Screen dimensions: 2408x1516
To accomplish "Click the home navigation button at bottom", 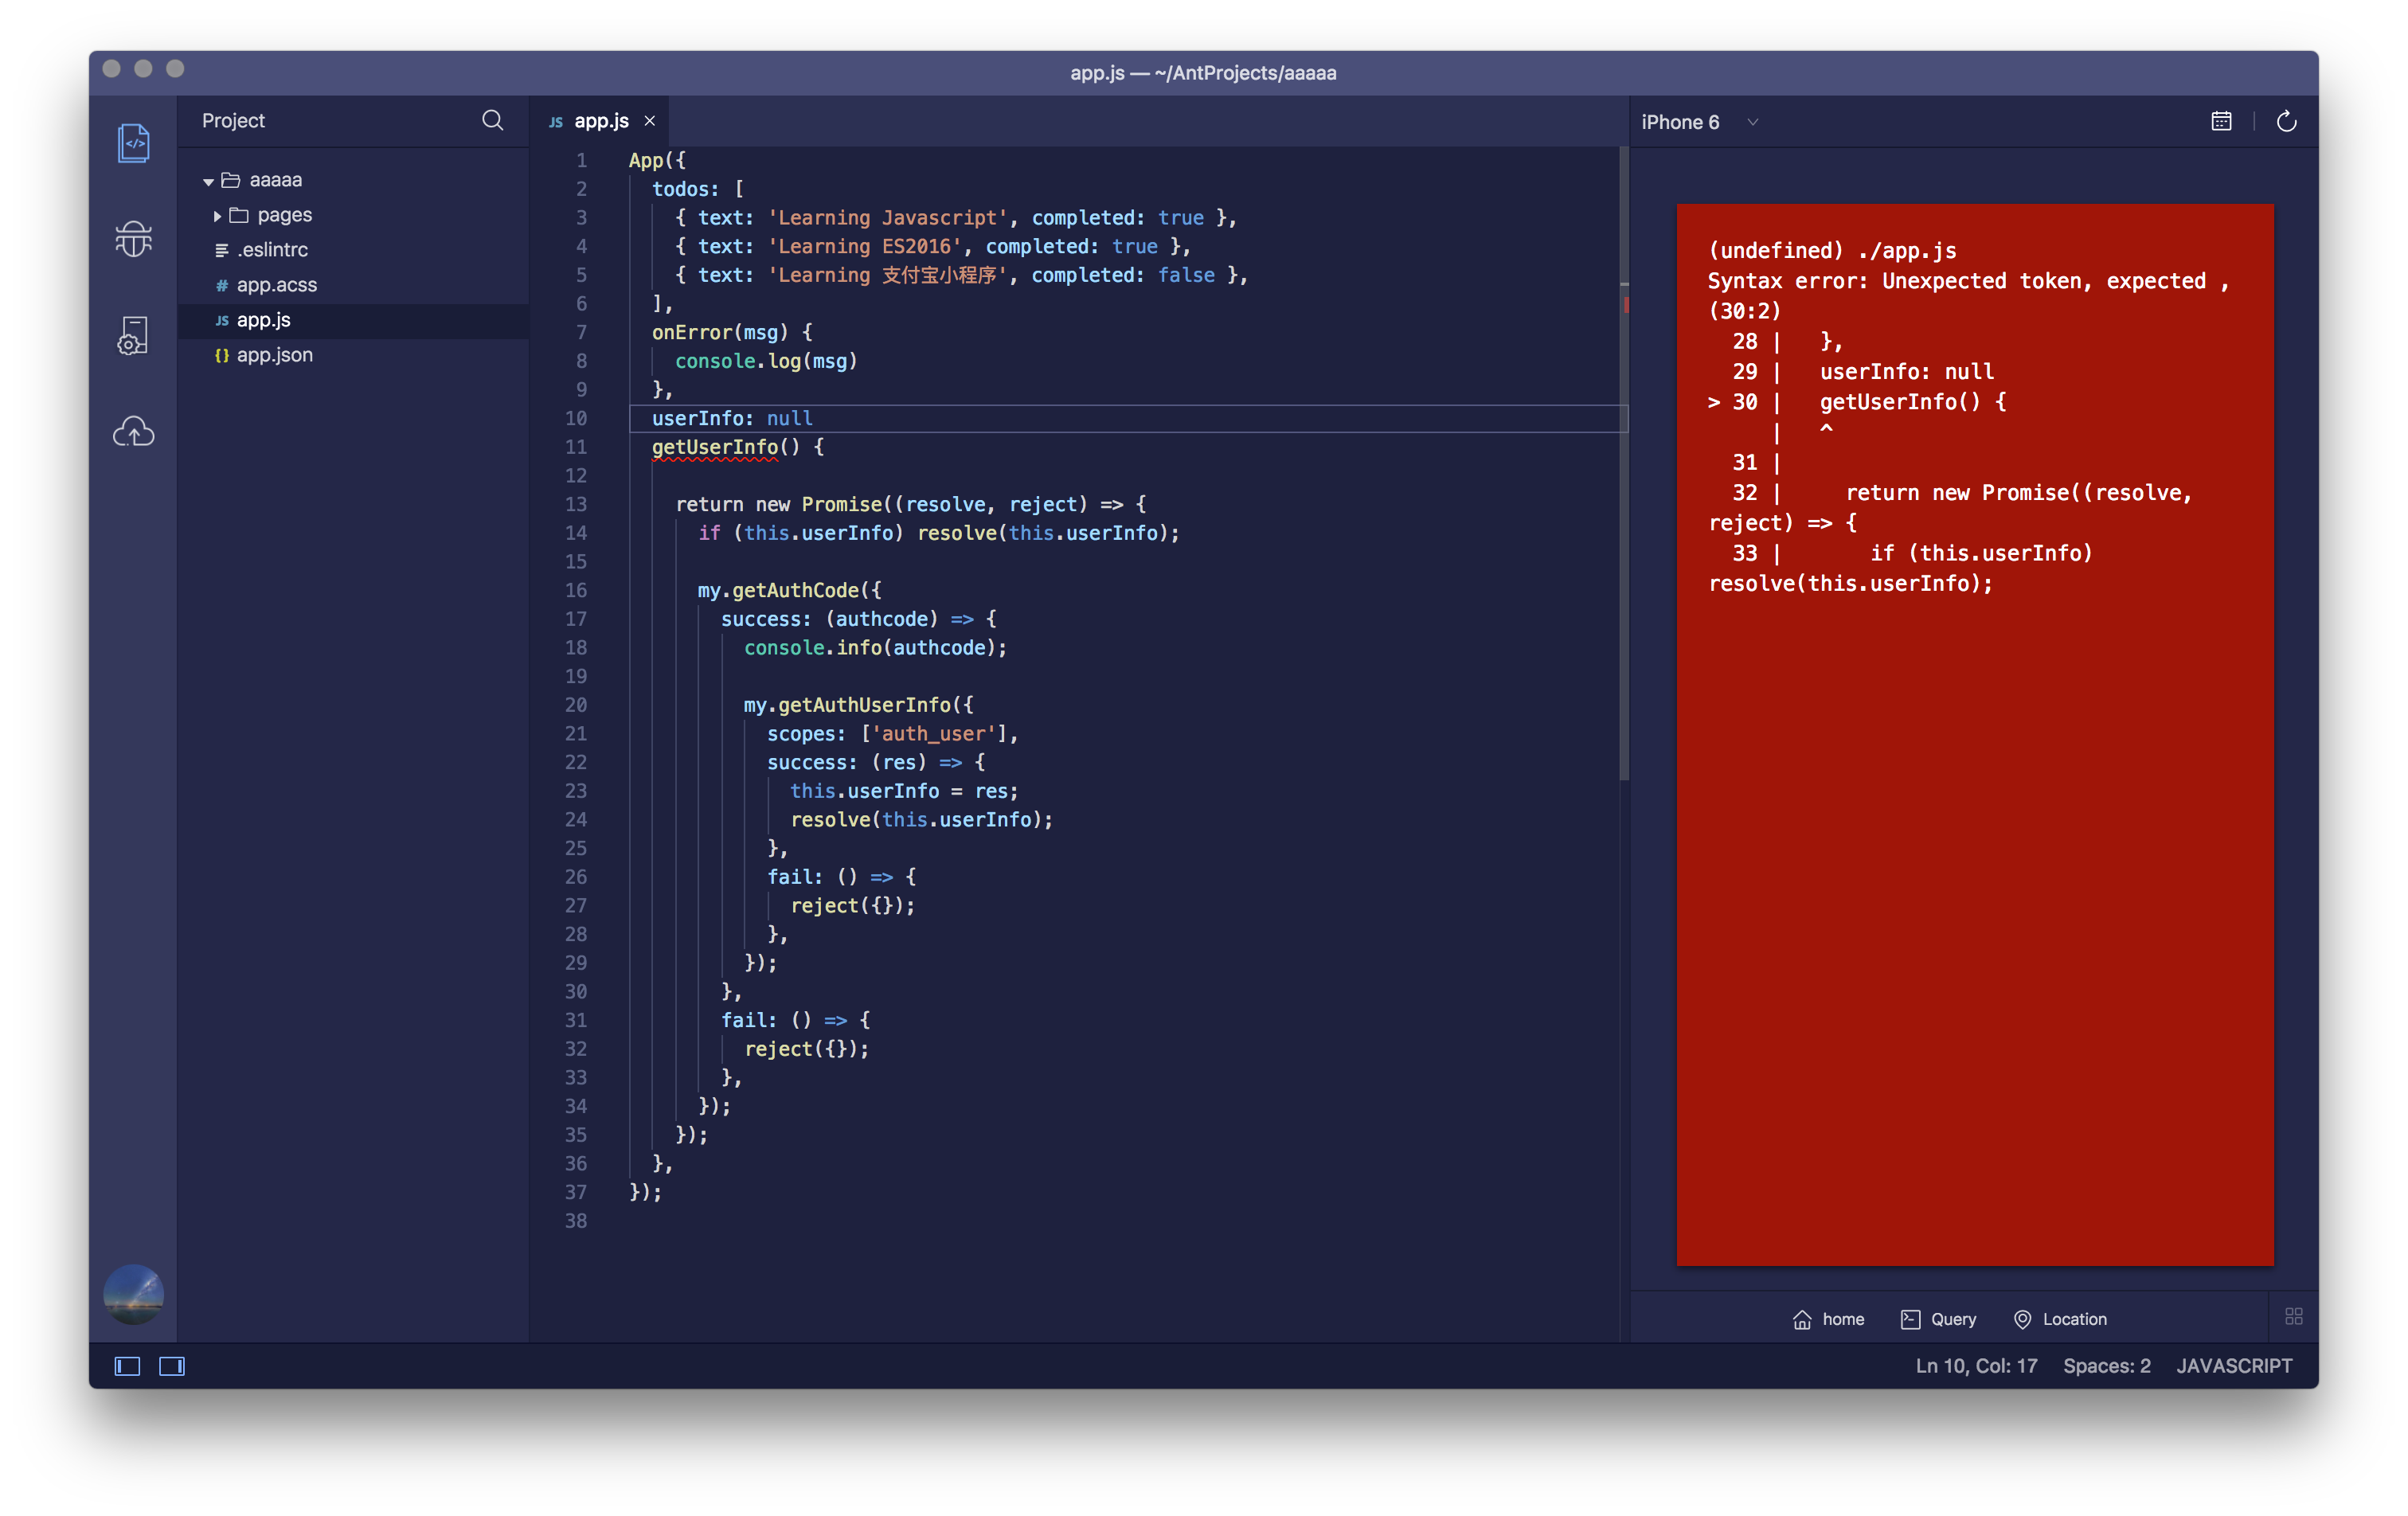I will [x=1827, y=1319].
